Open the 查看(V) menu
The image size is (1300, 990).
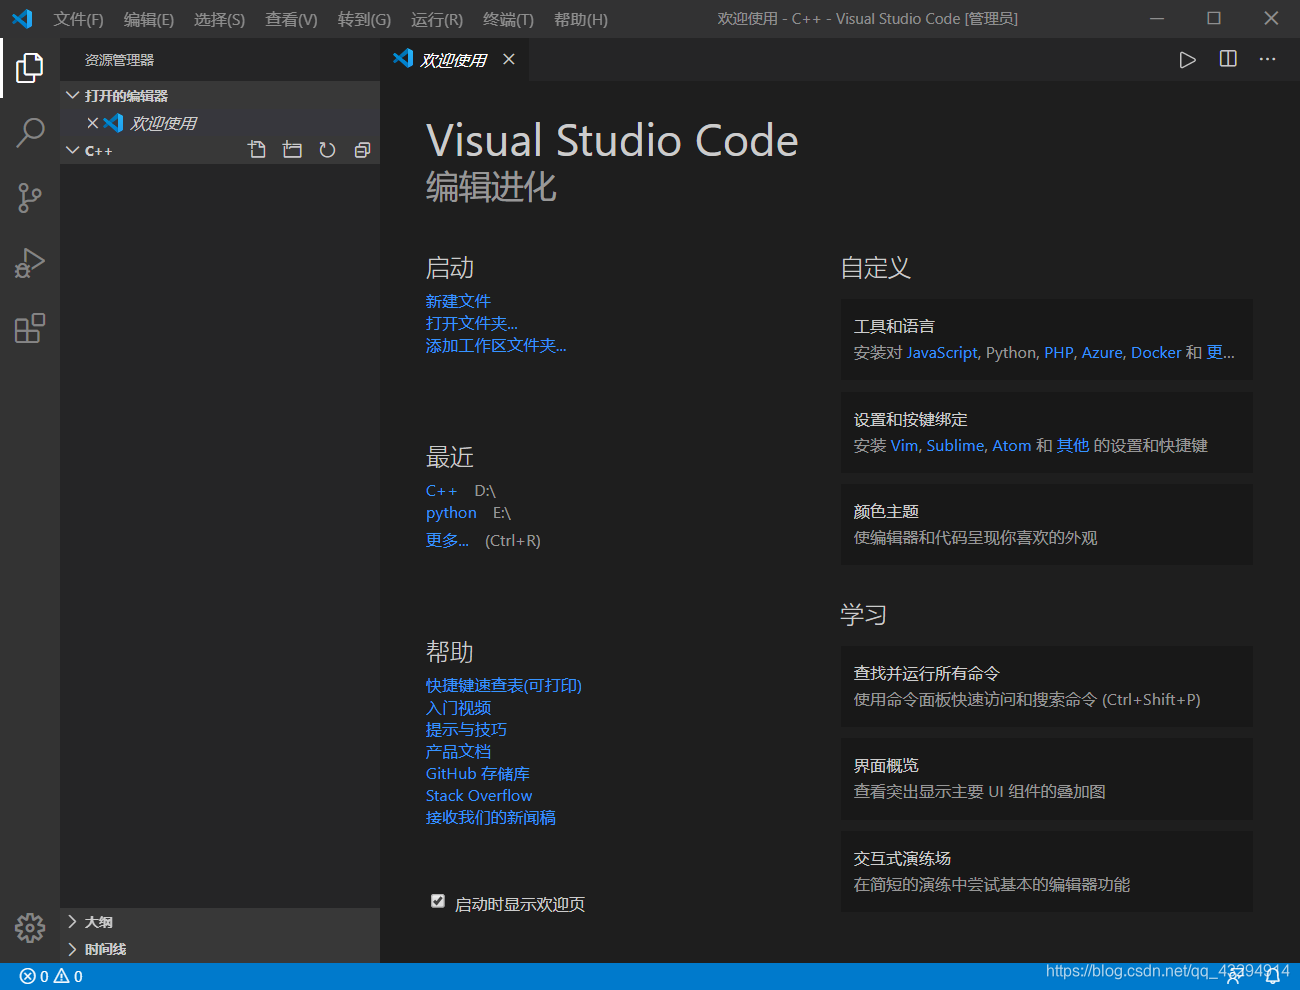click(x=291, y=20)
